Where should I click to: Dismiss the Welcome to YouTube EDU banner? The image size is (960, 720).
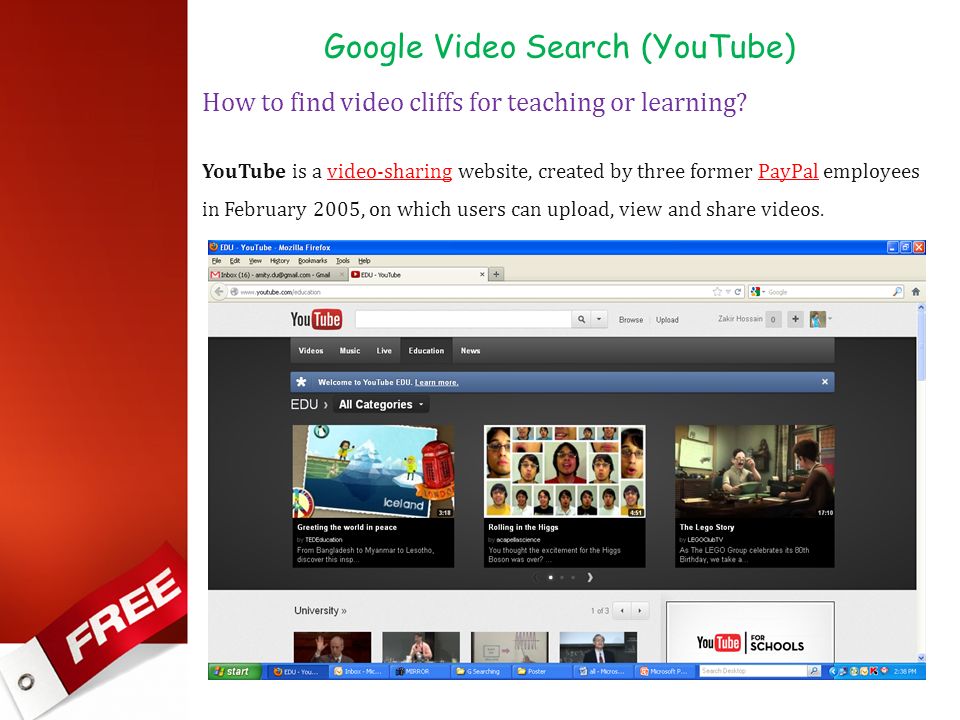(x=825, y=381)
